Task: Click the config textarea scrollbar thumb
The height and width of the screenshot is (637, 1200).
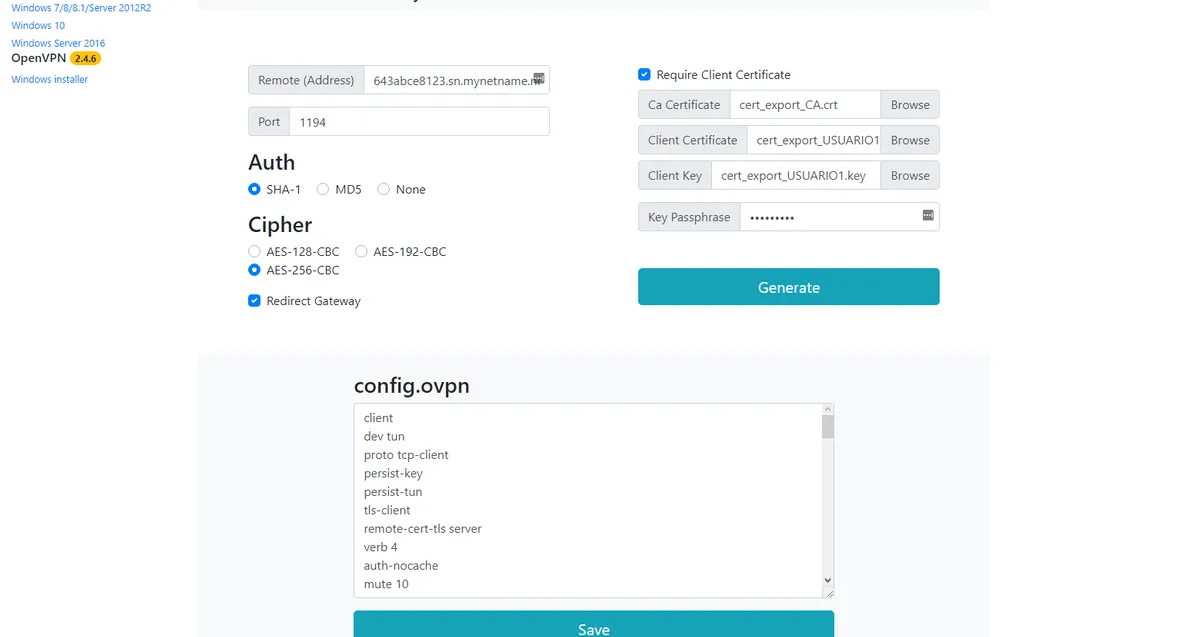Action: [827, 427]
